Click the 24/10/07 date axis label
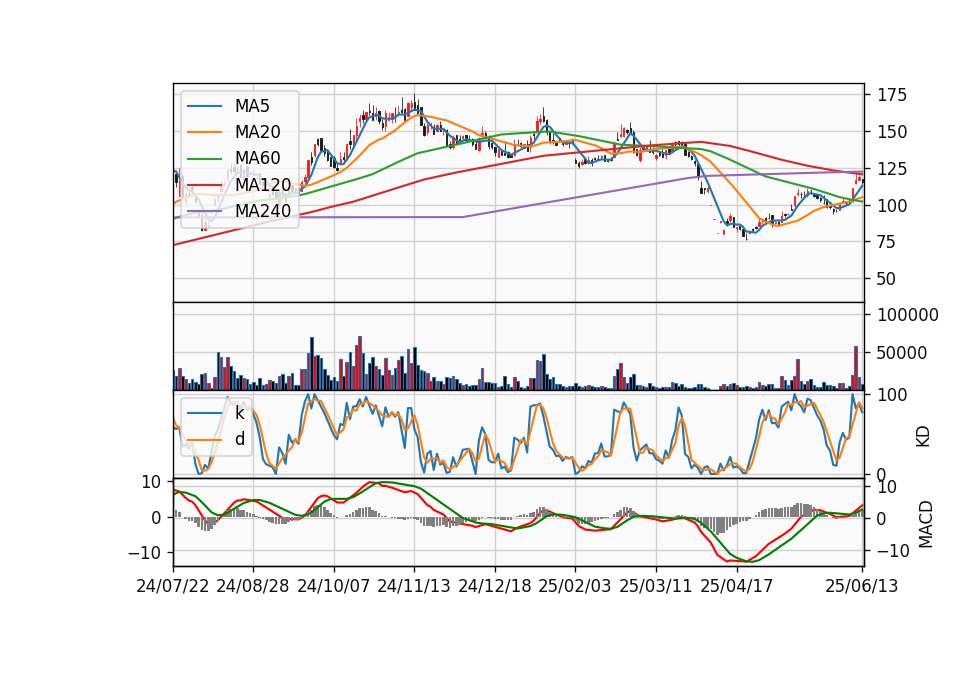 (334, 586)
